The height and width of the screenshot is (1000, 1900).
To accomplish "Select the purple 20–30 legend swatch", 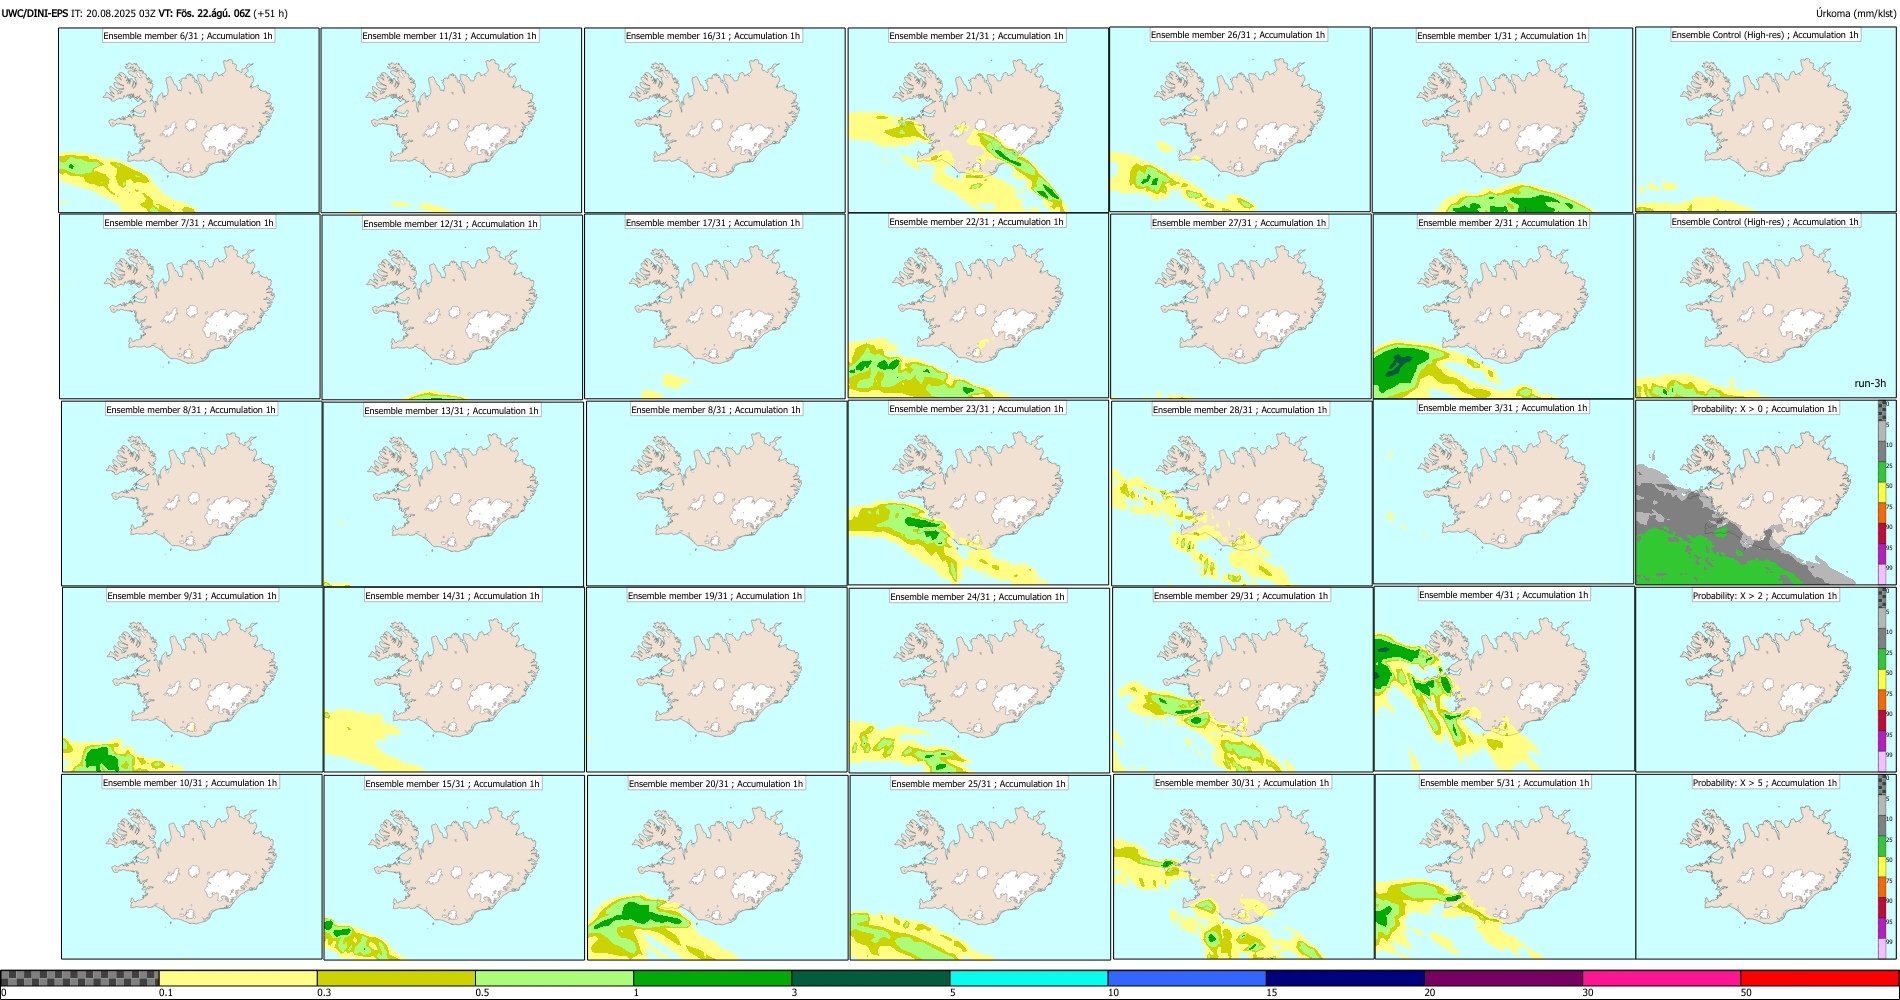I will 1503,978.
